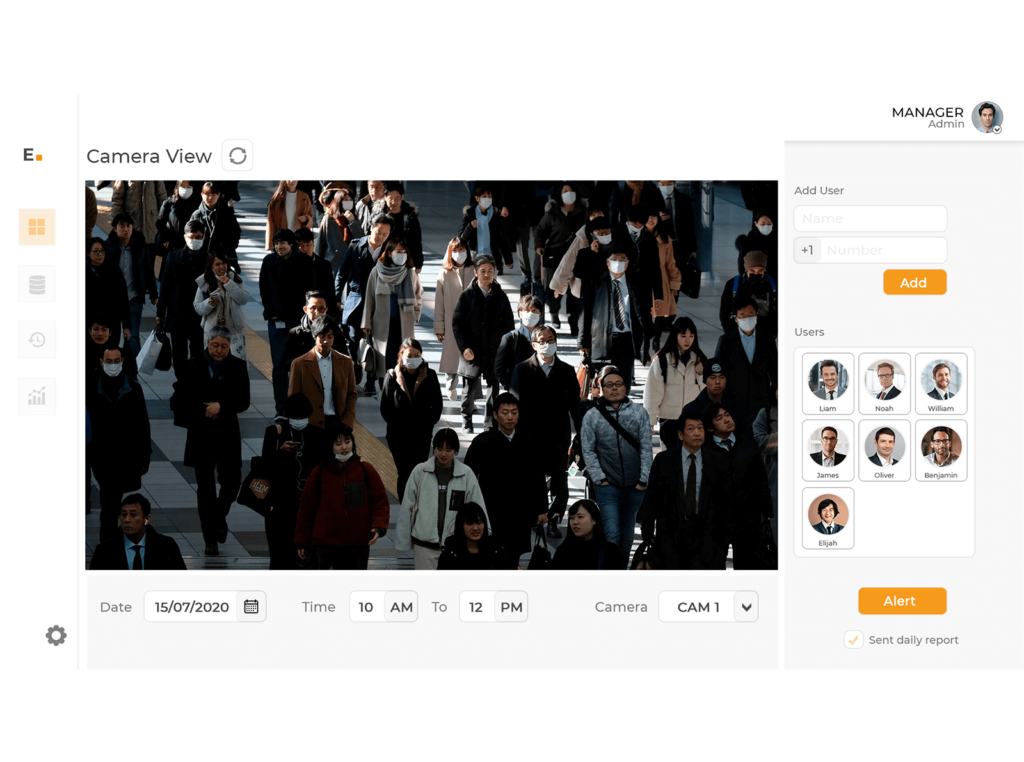Open settings via the gear icon

point(56,635)
